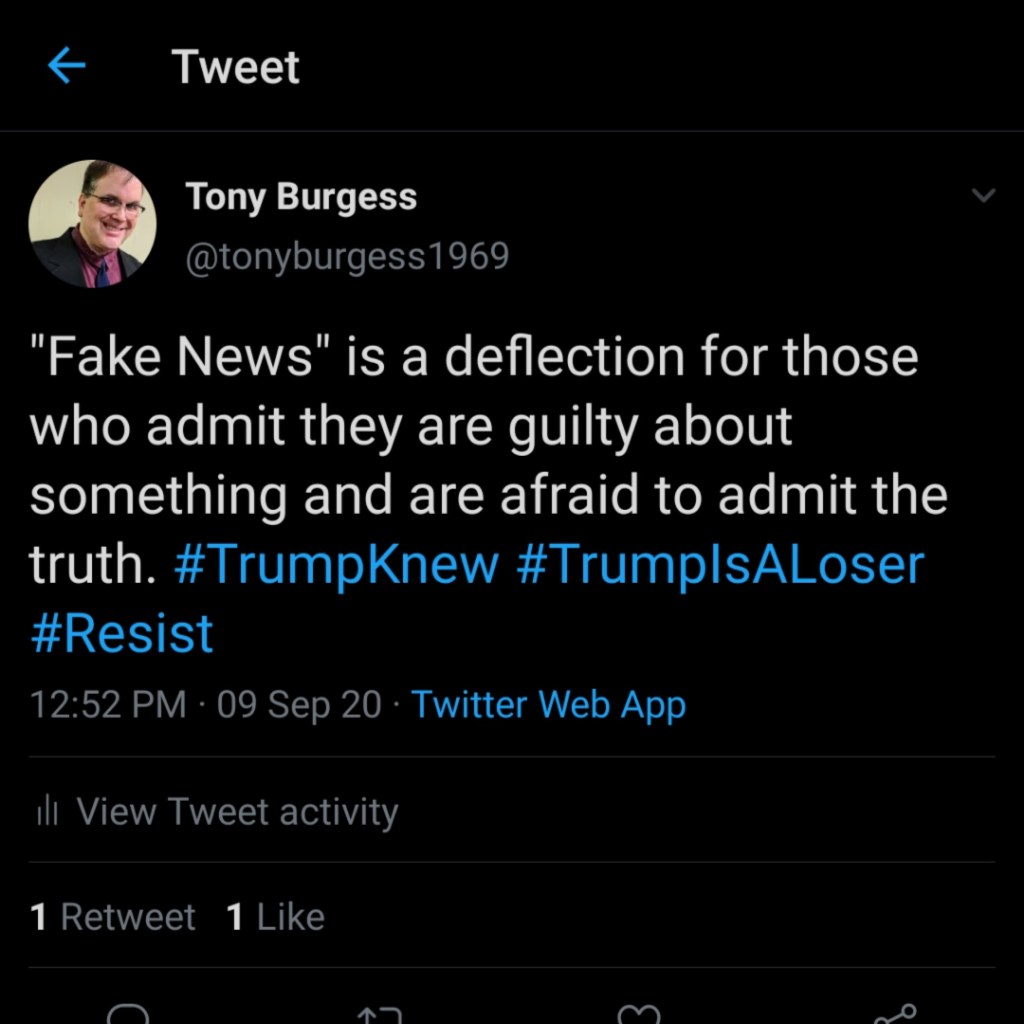
Task: Show the 1 Like list
Action: 276,917
